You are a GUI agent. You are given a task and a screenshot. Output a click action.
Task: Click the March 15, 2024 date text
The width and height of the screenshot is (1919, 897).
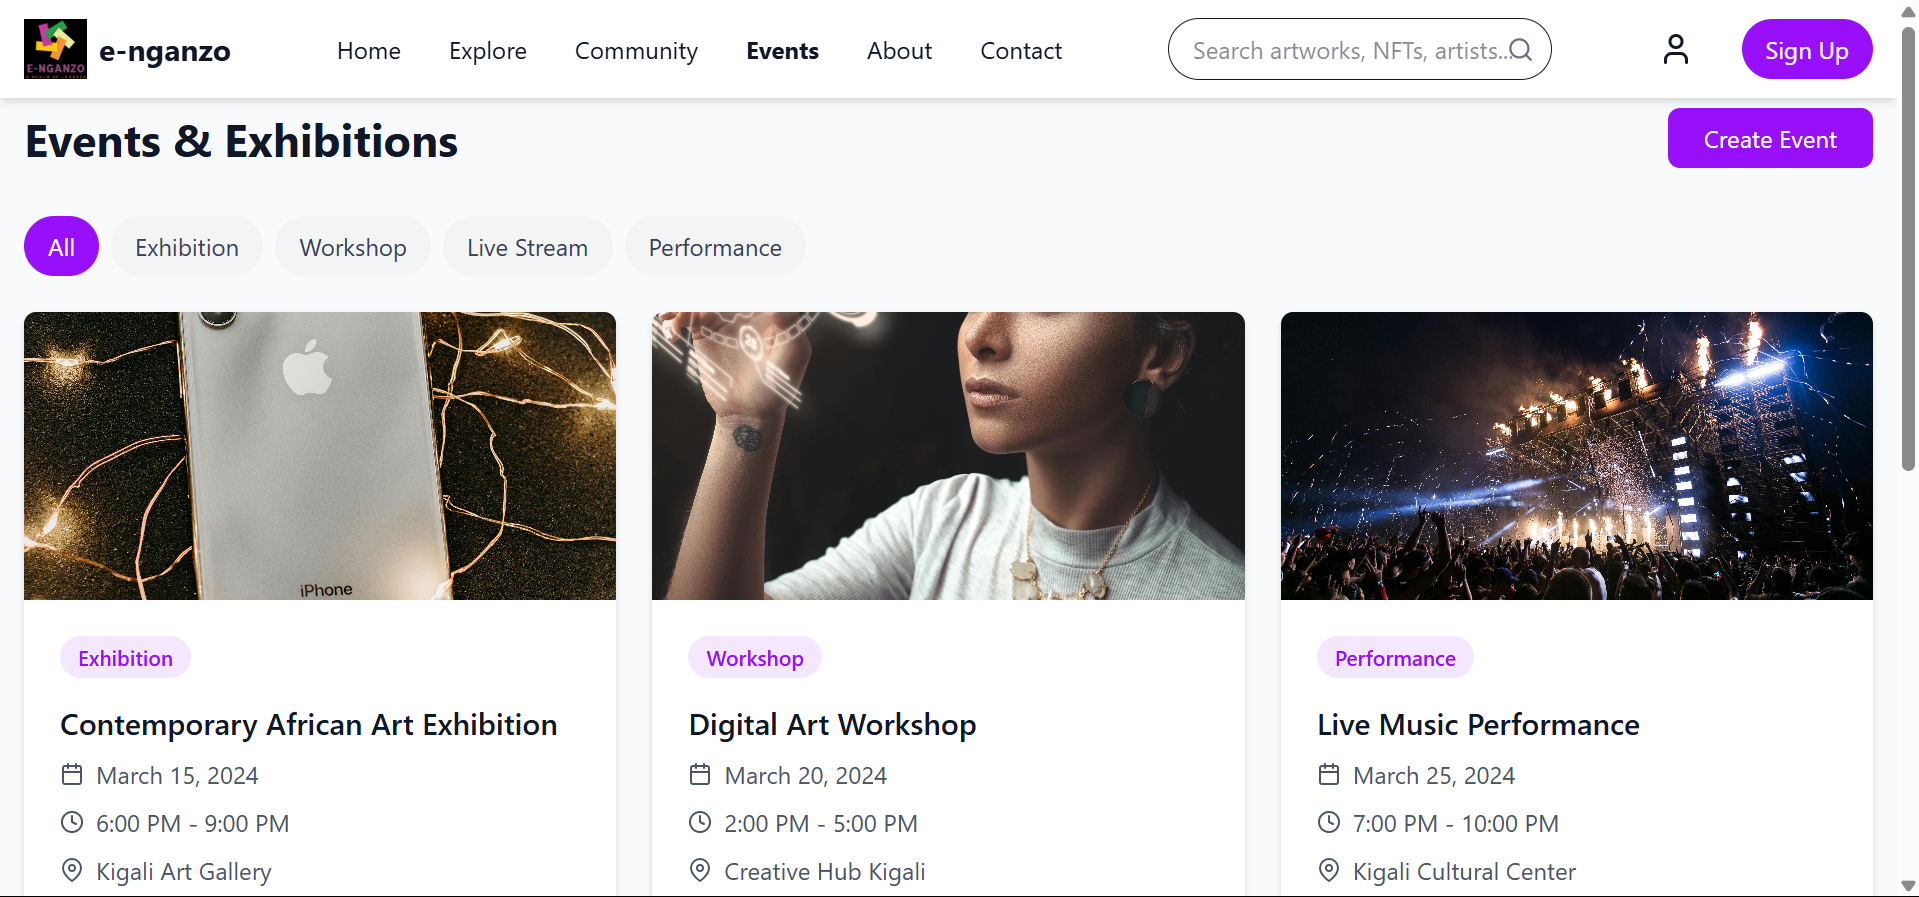pyautogui.click(x=177, y=775)
